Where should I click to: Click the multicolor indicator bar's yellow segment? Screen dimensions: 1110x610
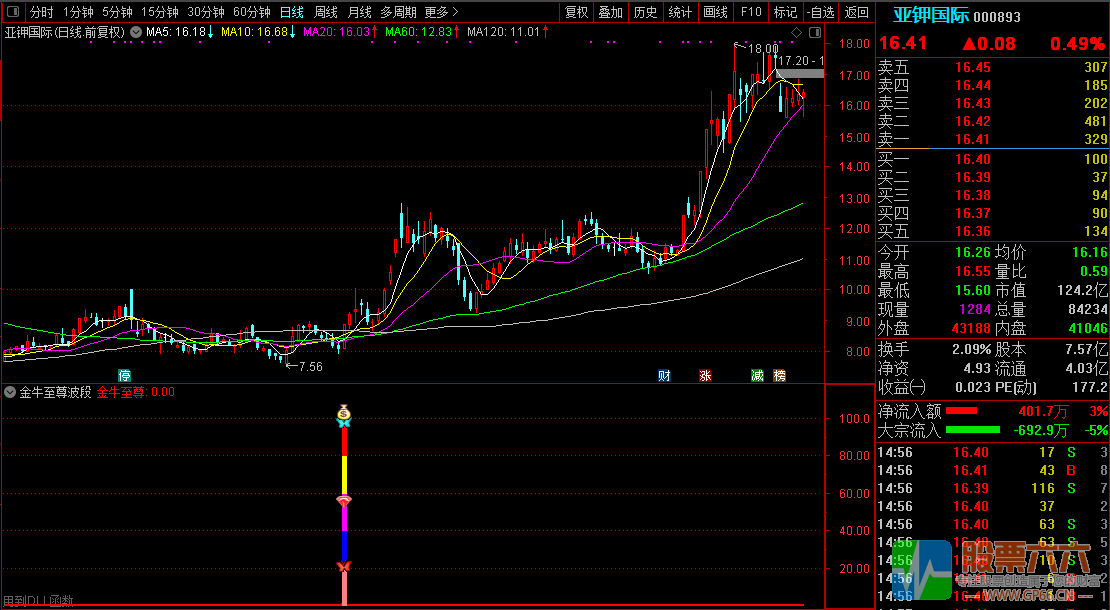344,475
